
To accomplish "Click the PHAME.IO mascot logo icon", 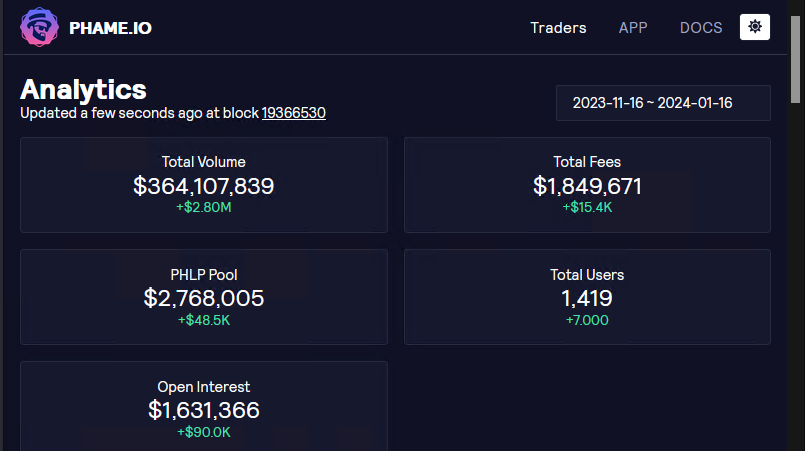I will pos(39,27).
